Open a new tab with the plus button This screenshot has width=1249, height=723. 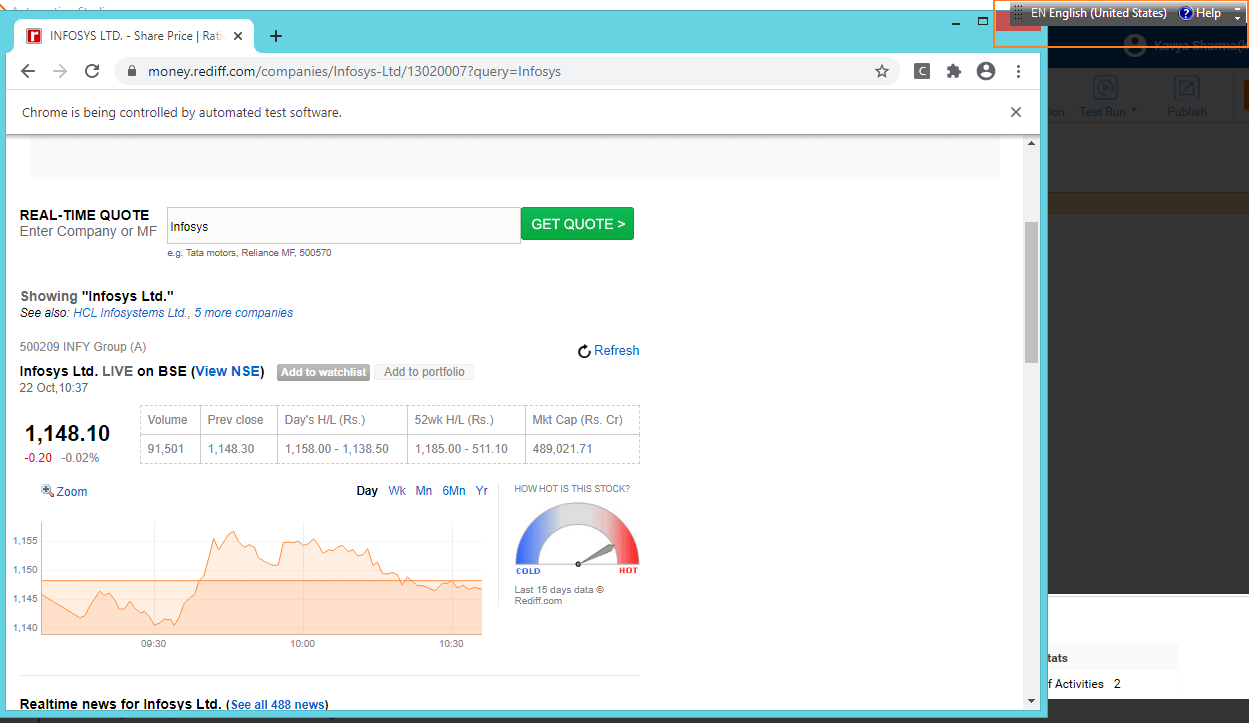(x=276, y=36)
